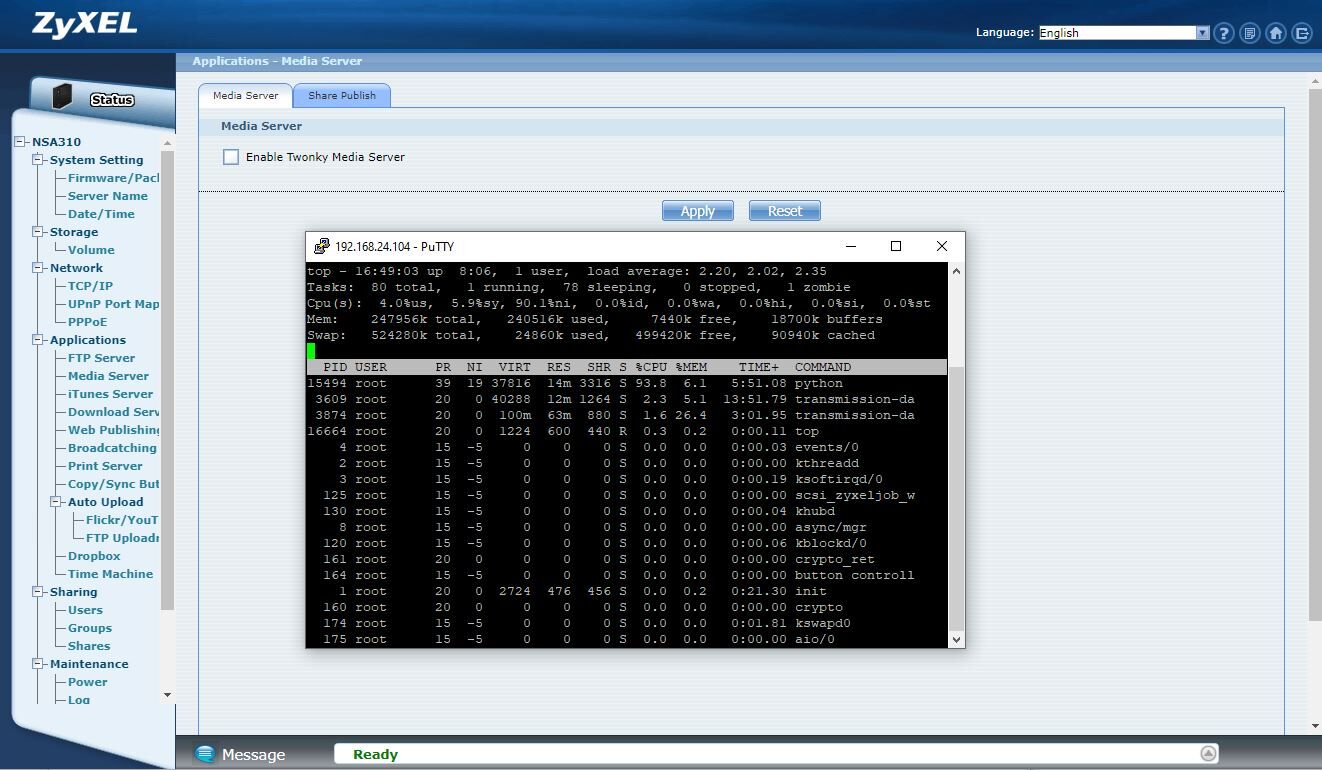Image resolution: width=1322 pixels, height=770 pixels.
Task: Open iTunes Server settings
Action: tap(110, 394)
